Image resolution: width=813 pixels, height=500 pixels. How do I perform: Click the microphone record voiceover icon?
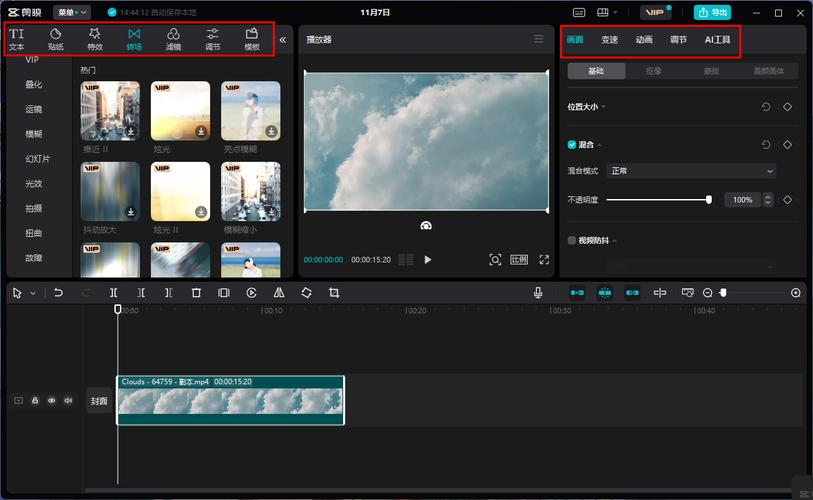tap(538, 293)
